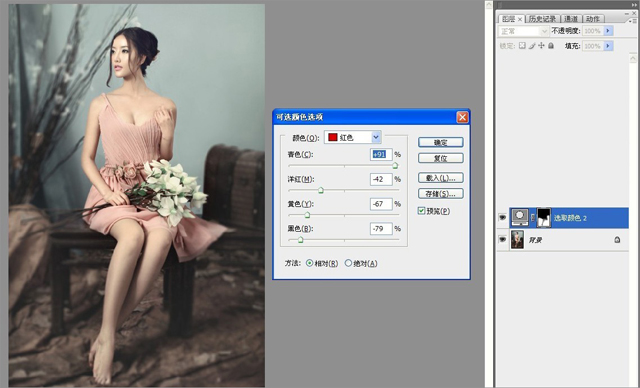Click the lock all padlock icon

(x=551, y=46)
